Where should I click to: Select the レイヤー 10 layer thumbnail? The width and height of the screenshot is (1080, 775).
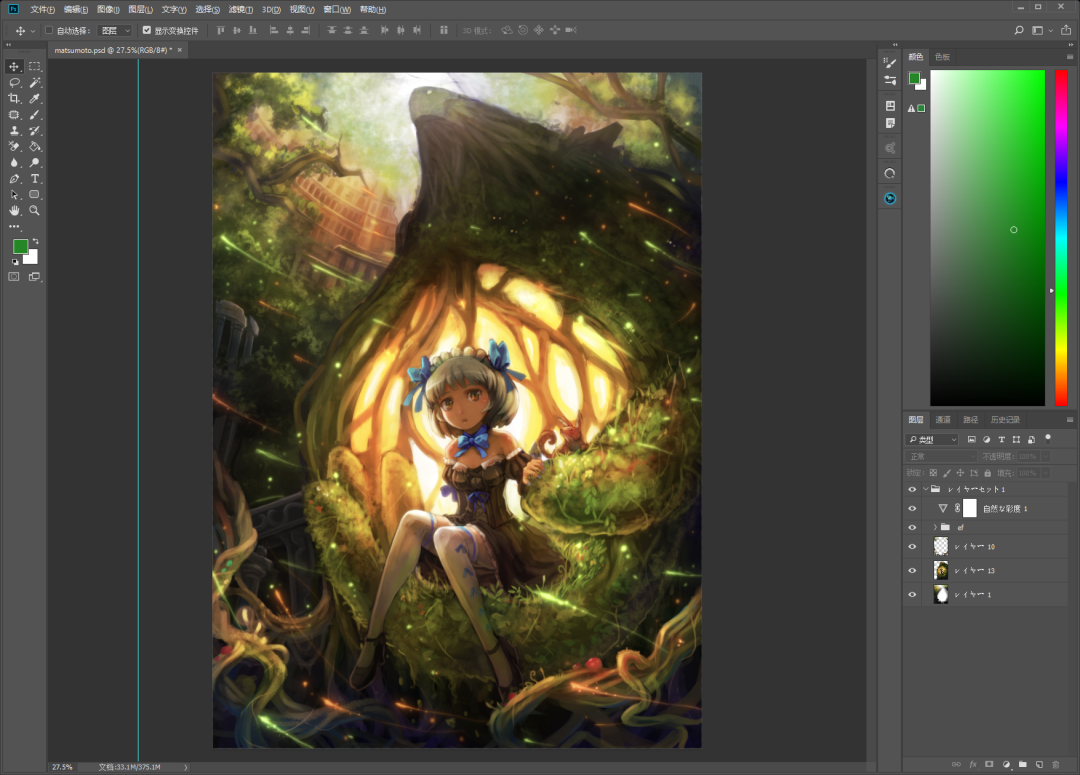[x=941, y=546]
